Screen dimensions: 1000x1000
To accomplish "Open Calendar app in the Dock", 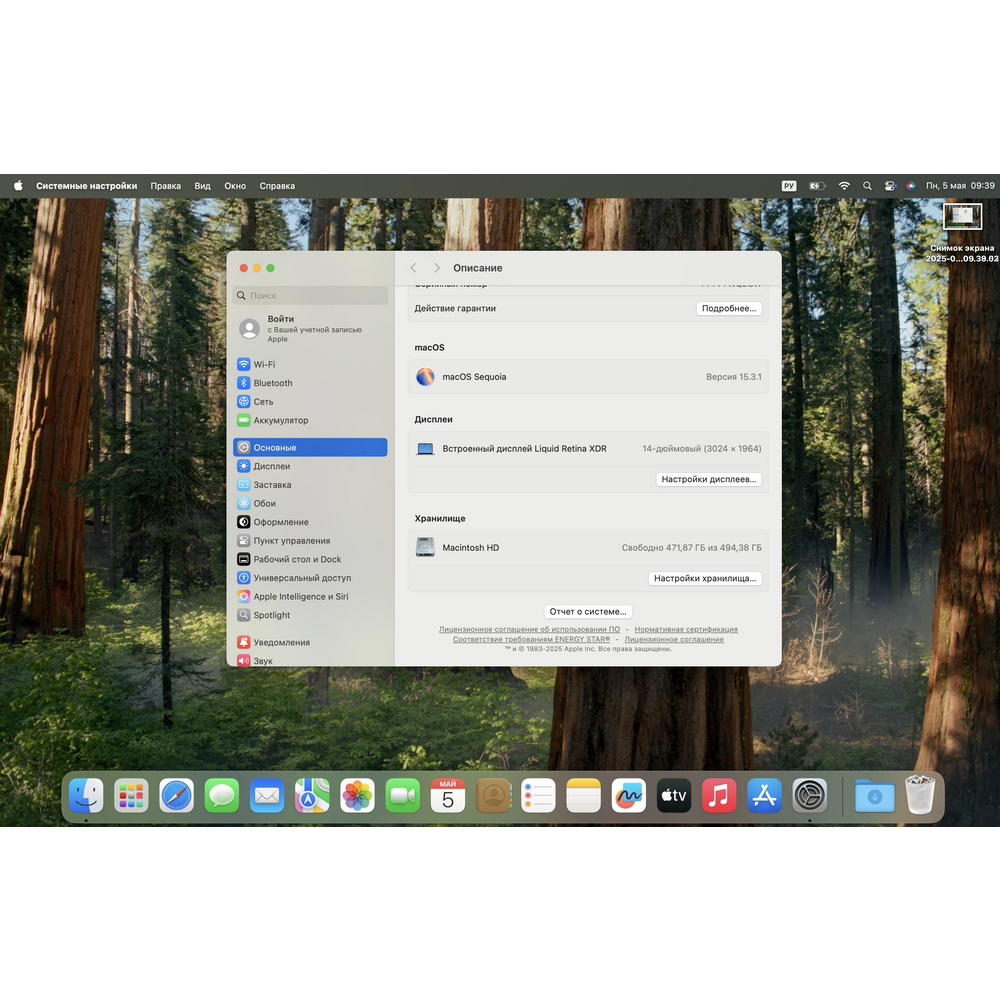I will pos(448,795).
